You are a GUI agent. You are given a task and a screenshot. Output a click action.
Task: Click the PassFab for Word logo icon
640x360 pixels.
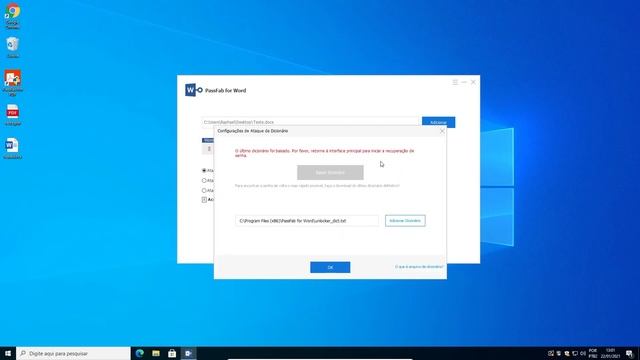click(x=193, y=90)
